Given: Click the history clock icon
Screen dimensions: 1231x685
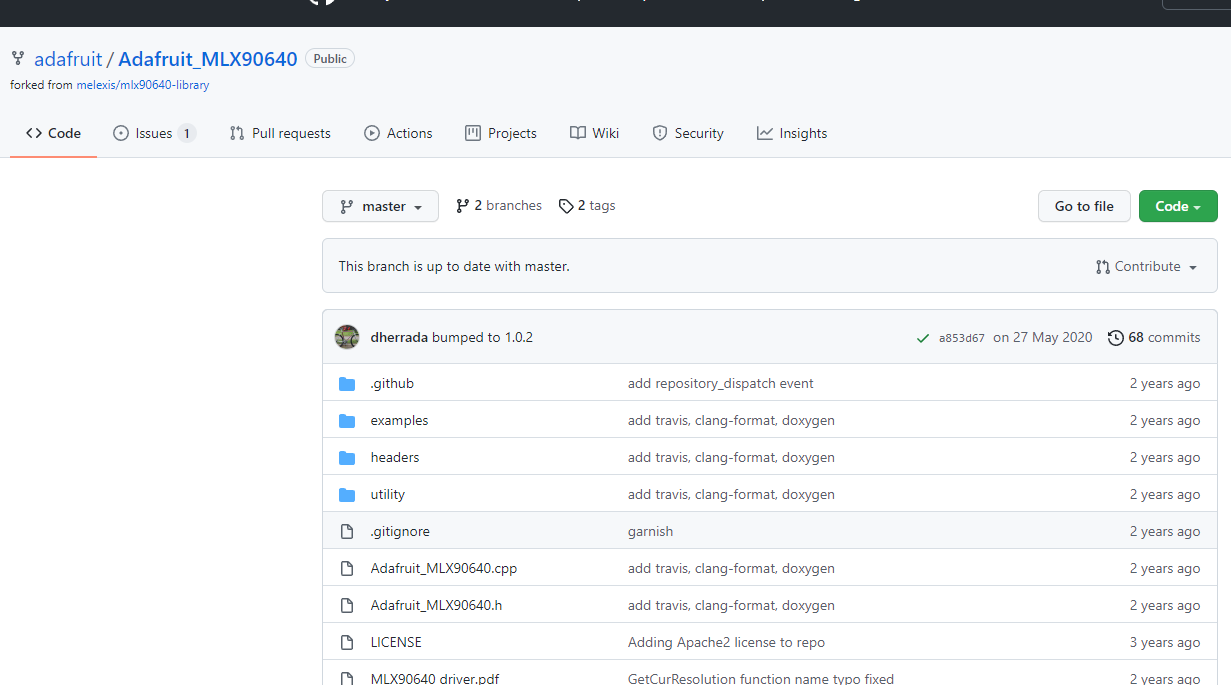Looking at the screenshot, I should (1116, 338).
